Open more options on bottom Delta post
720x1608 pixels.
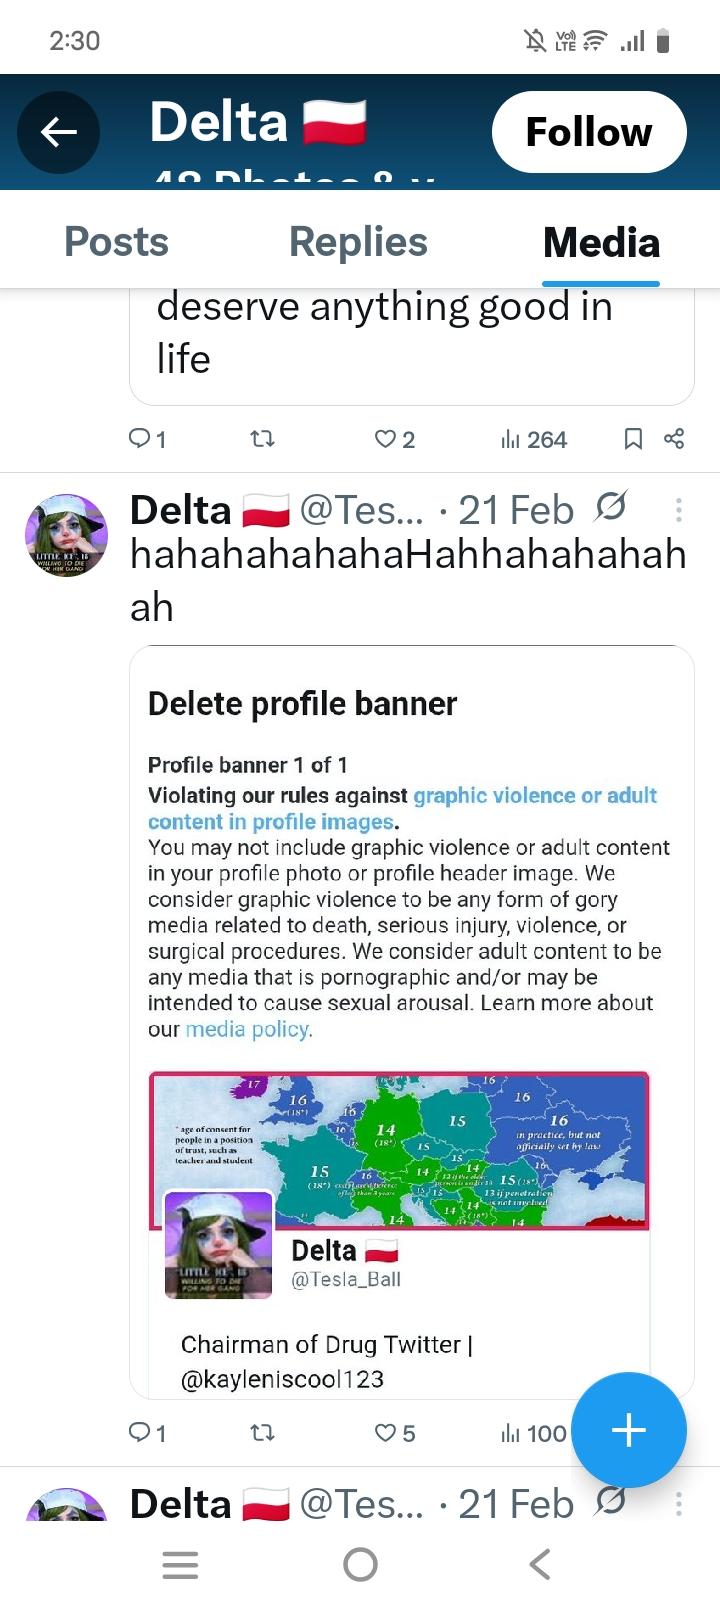tap(678, 1503)
